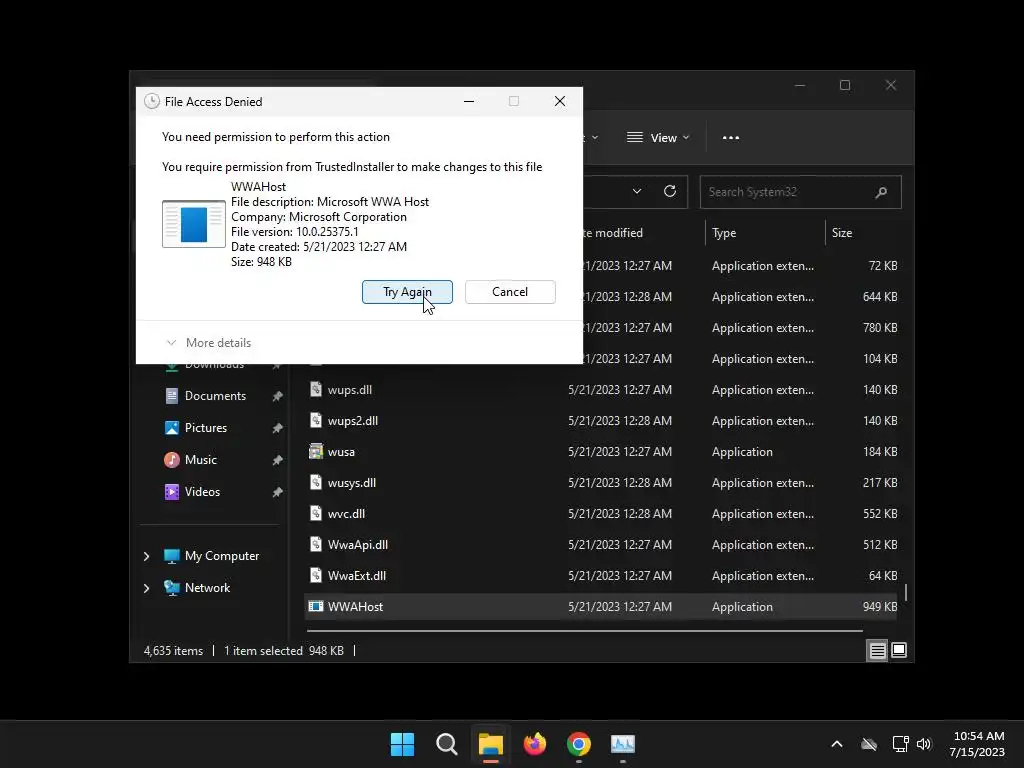The height and width of the screenshot is (768, 1024).
Task: Switch to details view layout
Action: click(x=877, y=650)
